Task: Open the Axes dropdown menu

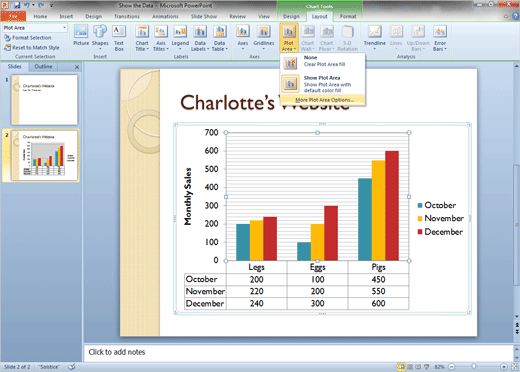Action: [x=243, y=37]
